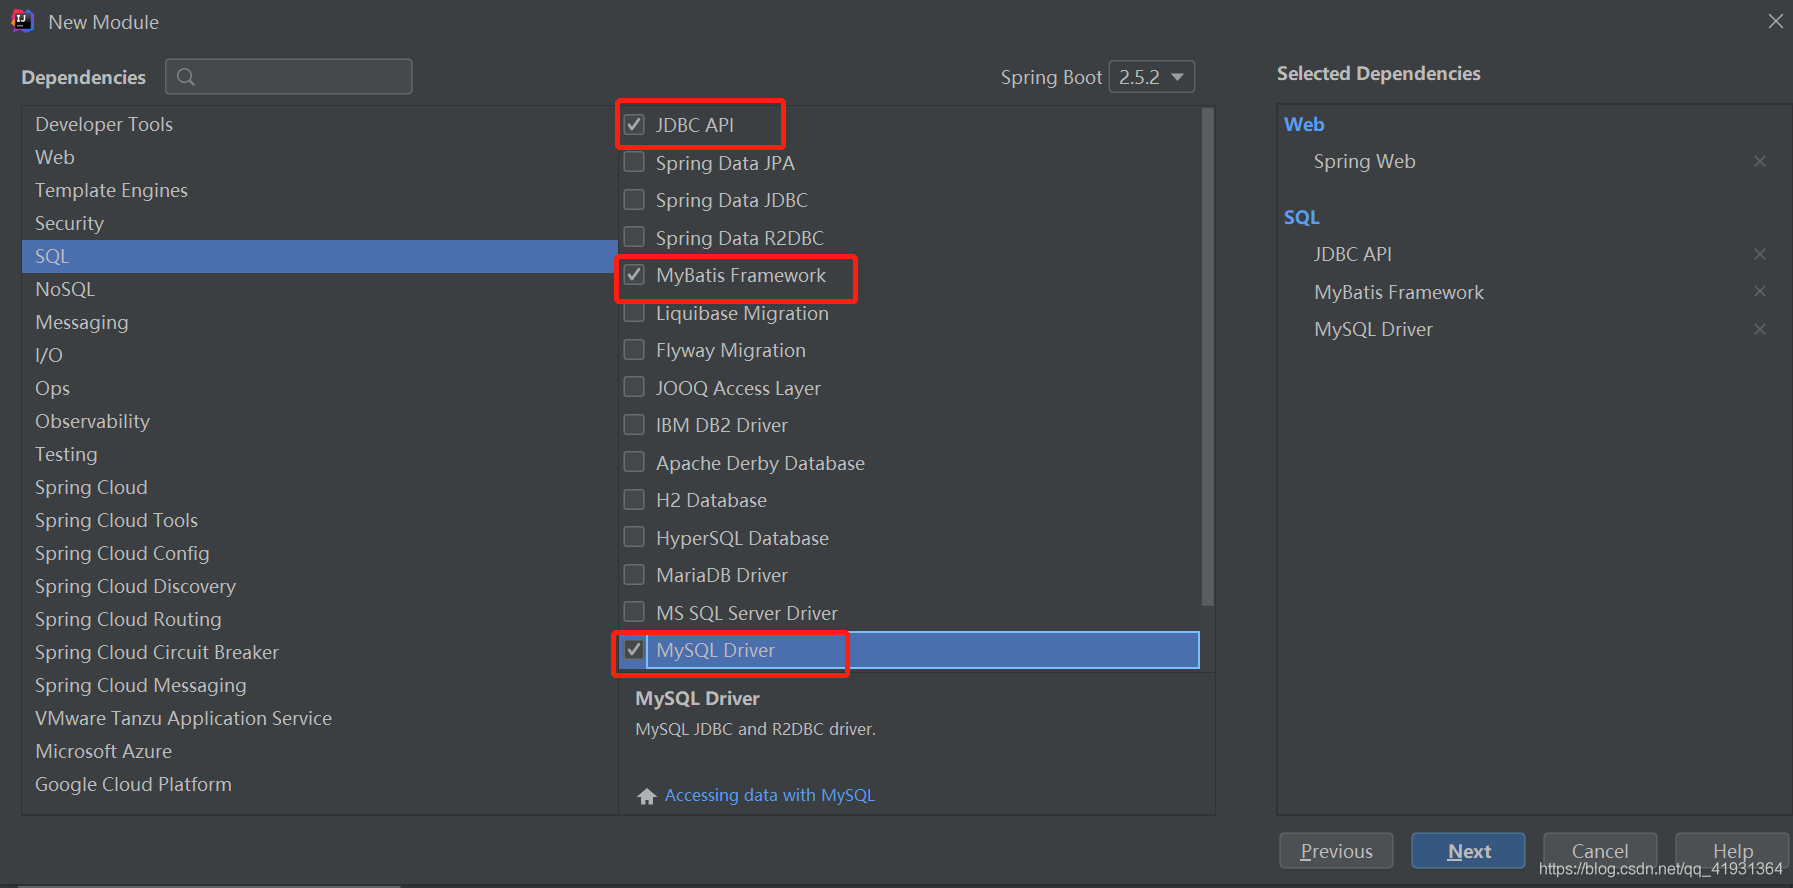Uncheck the MyBatis Framework checkbox
The height and width of the screenshot is (888, 1793).
point(634,274)
